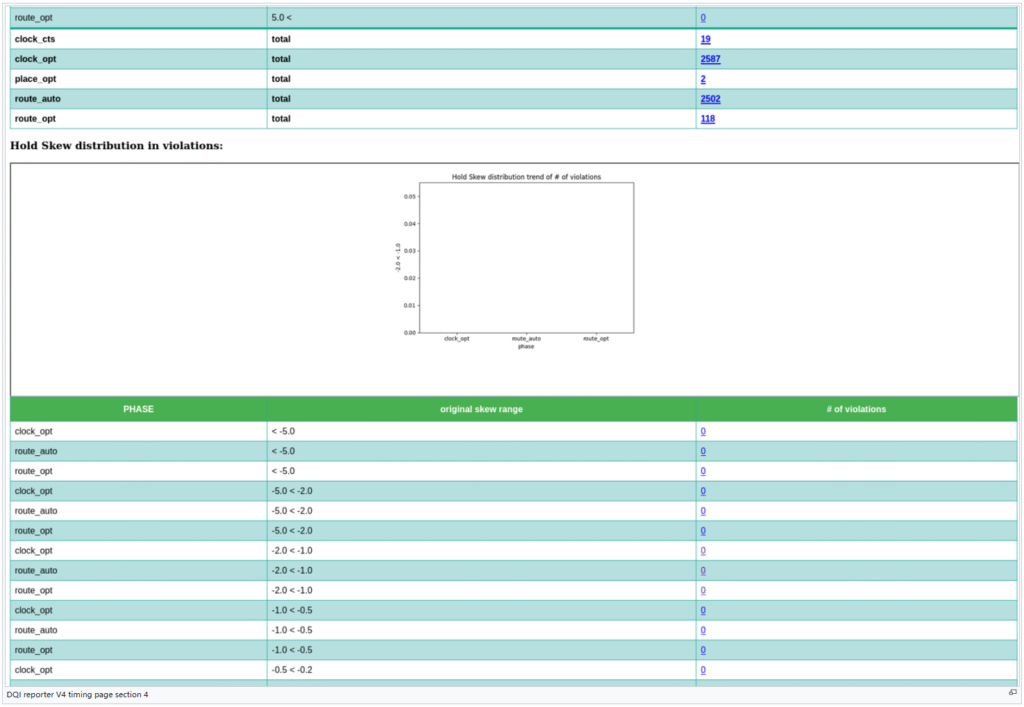Open the clock_cts total 19 violations link
1024x707 pixels.
coord(705,39)
